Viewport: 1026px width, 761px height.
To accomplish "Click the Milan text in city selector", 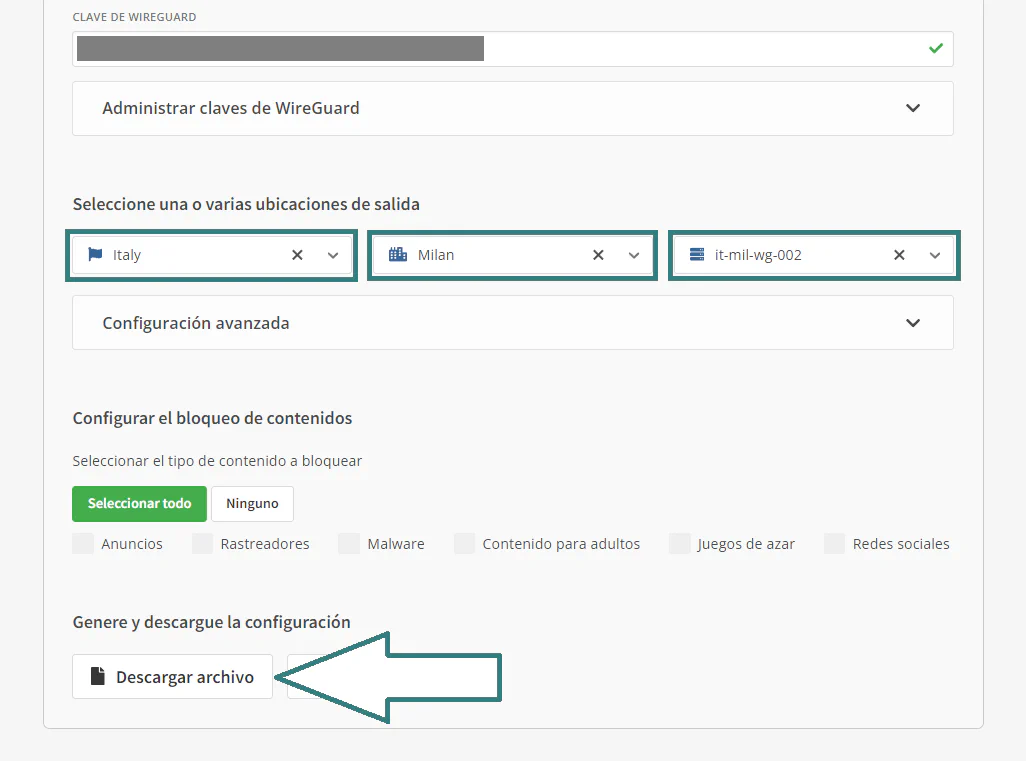I will coord(436,255).
